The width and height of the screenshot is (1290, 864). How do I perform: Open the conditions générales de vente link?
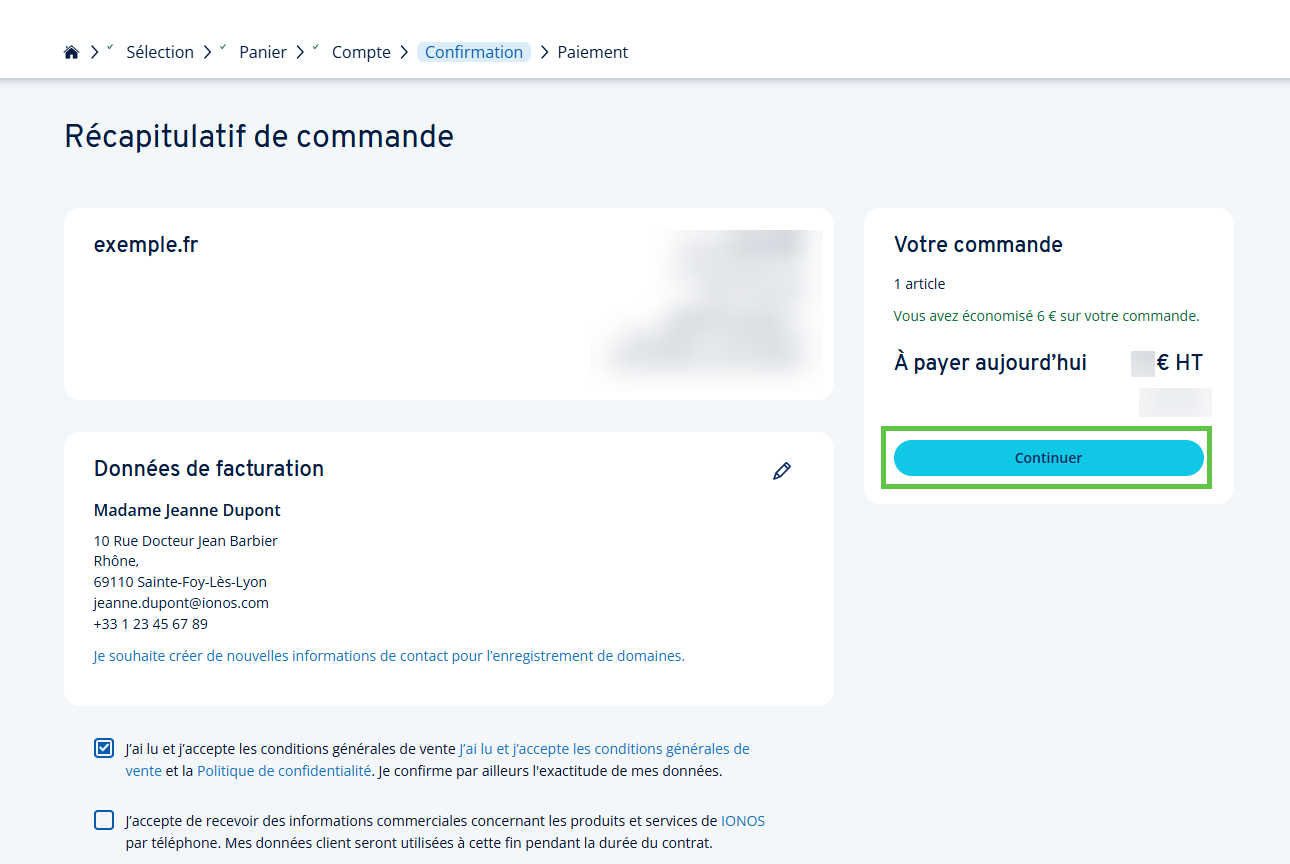[x=604, y=749]
